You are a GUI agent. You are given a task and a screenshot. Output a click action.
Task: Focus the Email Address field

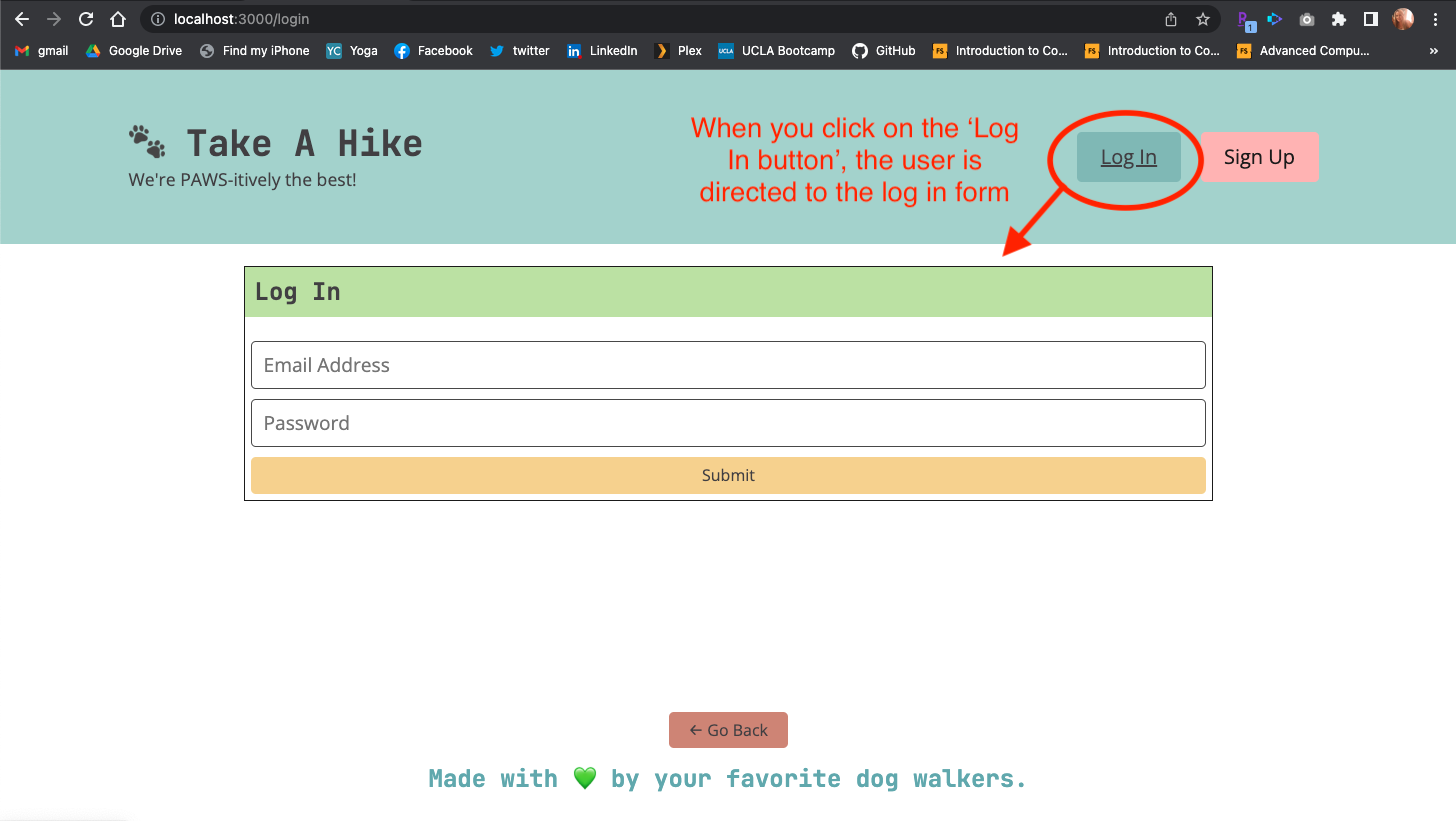pyautogui.click(x=728, y=365)
